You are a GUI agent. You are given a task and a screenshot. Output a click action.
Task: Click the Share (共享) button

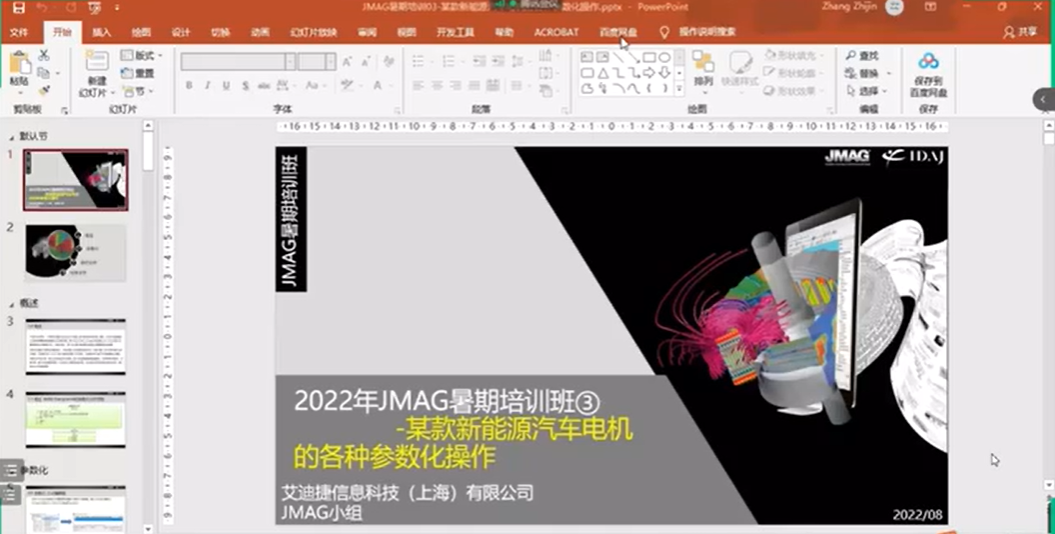point(1021,32)
